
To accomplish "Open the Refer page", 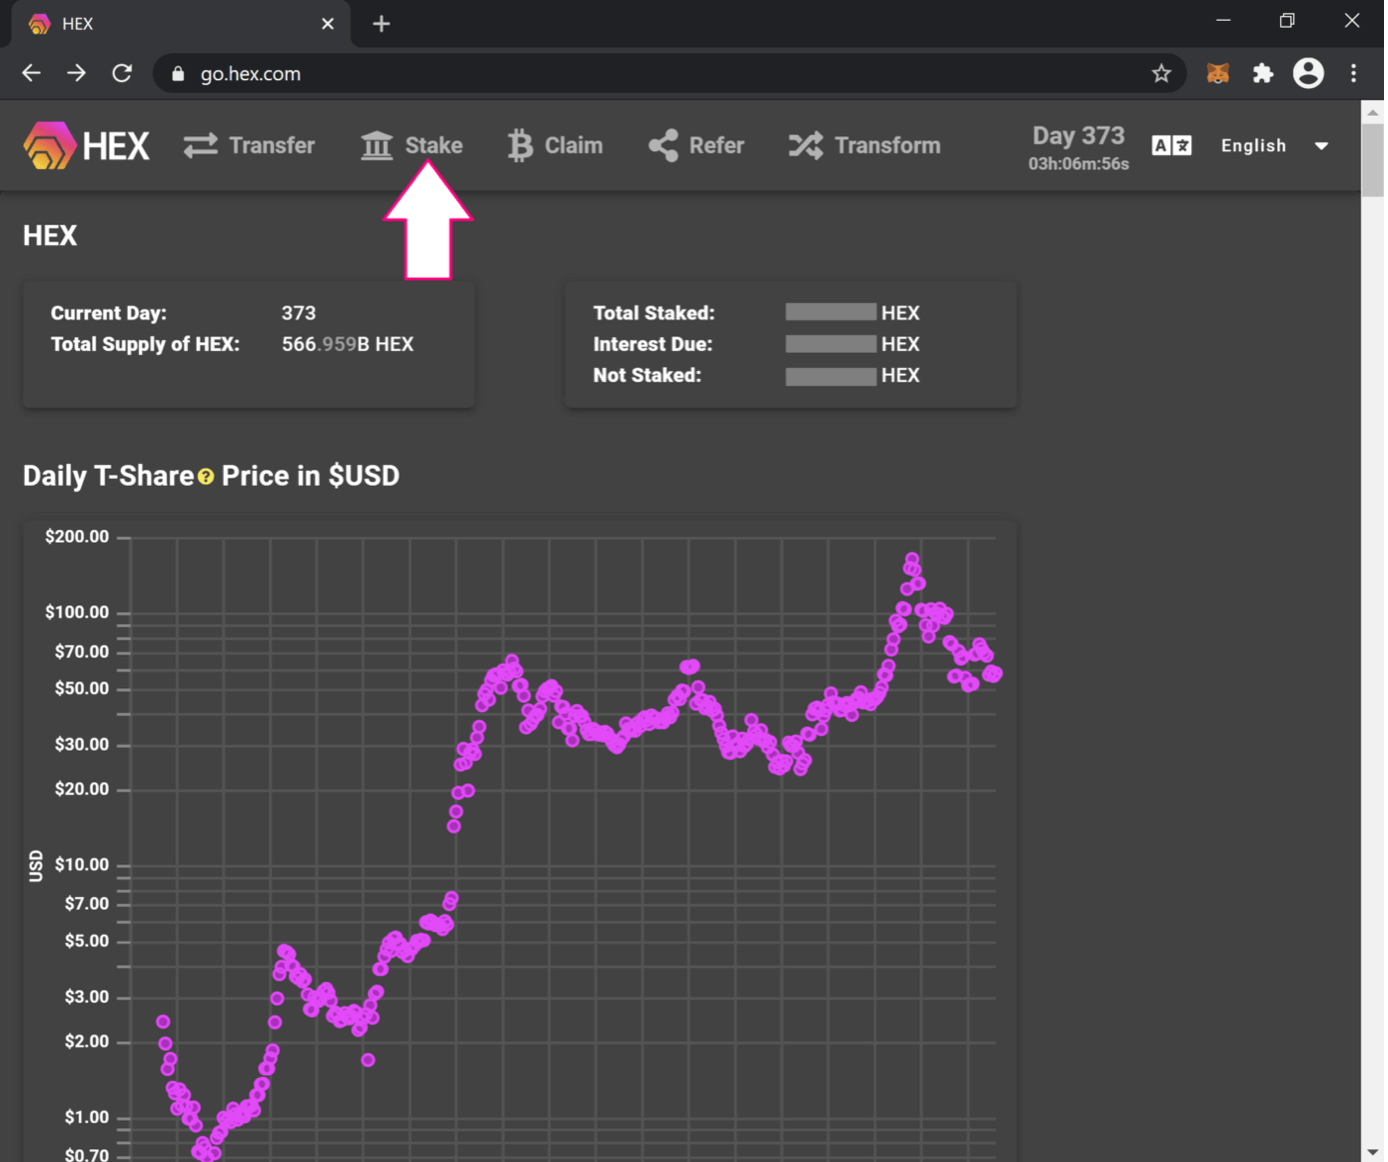I will tap(696, 146).
